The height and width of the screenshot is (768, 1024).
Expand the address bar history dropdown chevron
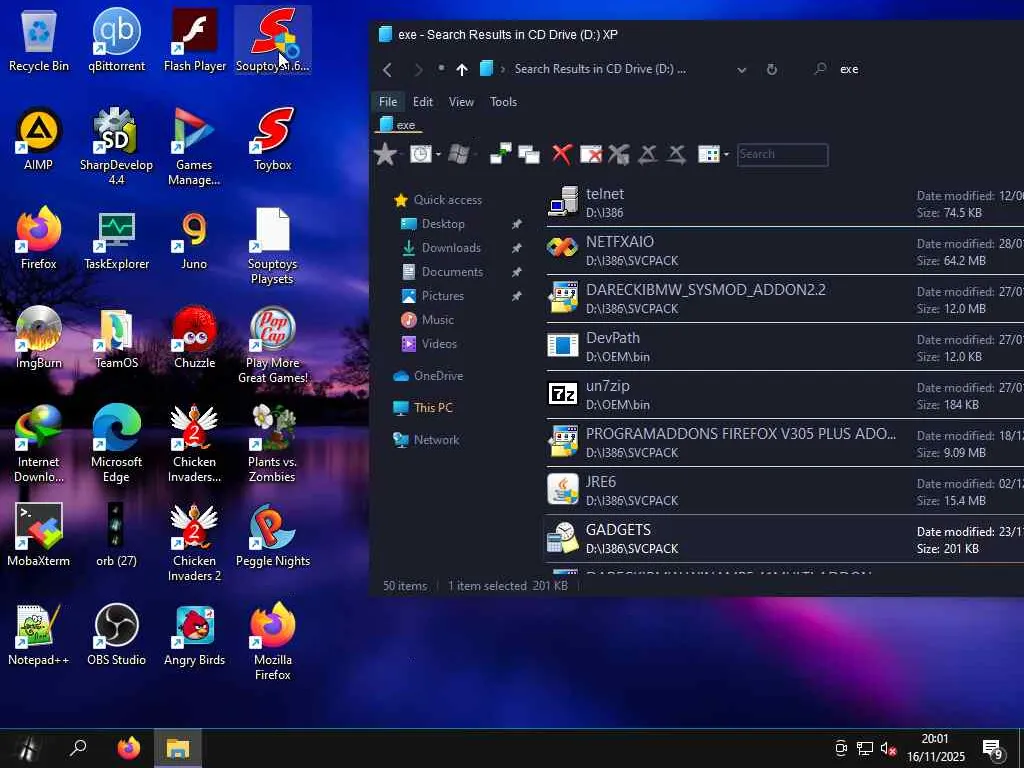pyautogui.click(x=741, y=69)
